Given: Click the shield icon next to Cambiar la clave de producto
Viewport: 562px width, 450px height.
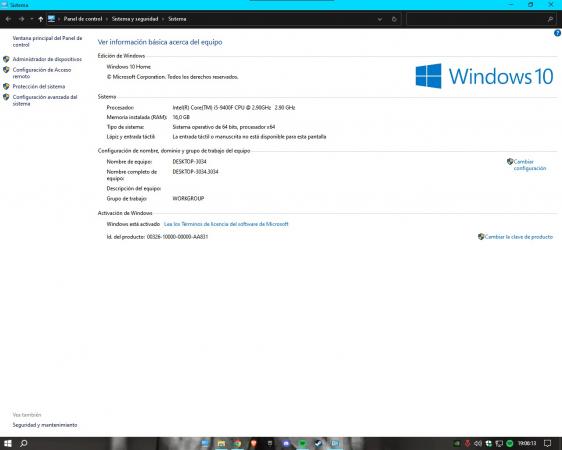Looking at the screenshot, I should click(481, 236).
